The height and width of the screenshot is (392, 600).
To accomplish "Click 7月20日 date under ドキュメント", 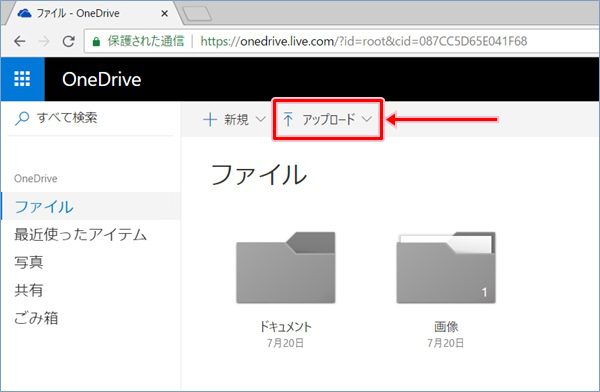I will coord(285,343).
